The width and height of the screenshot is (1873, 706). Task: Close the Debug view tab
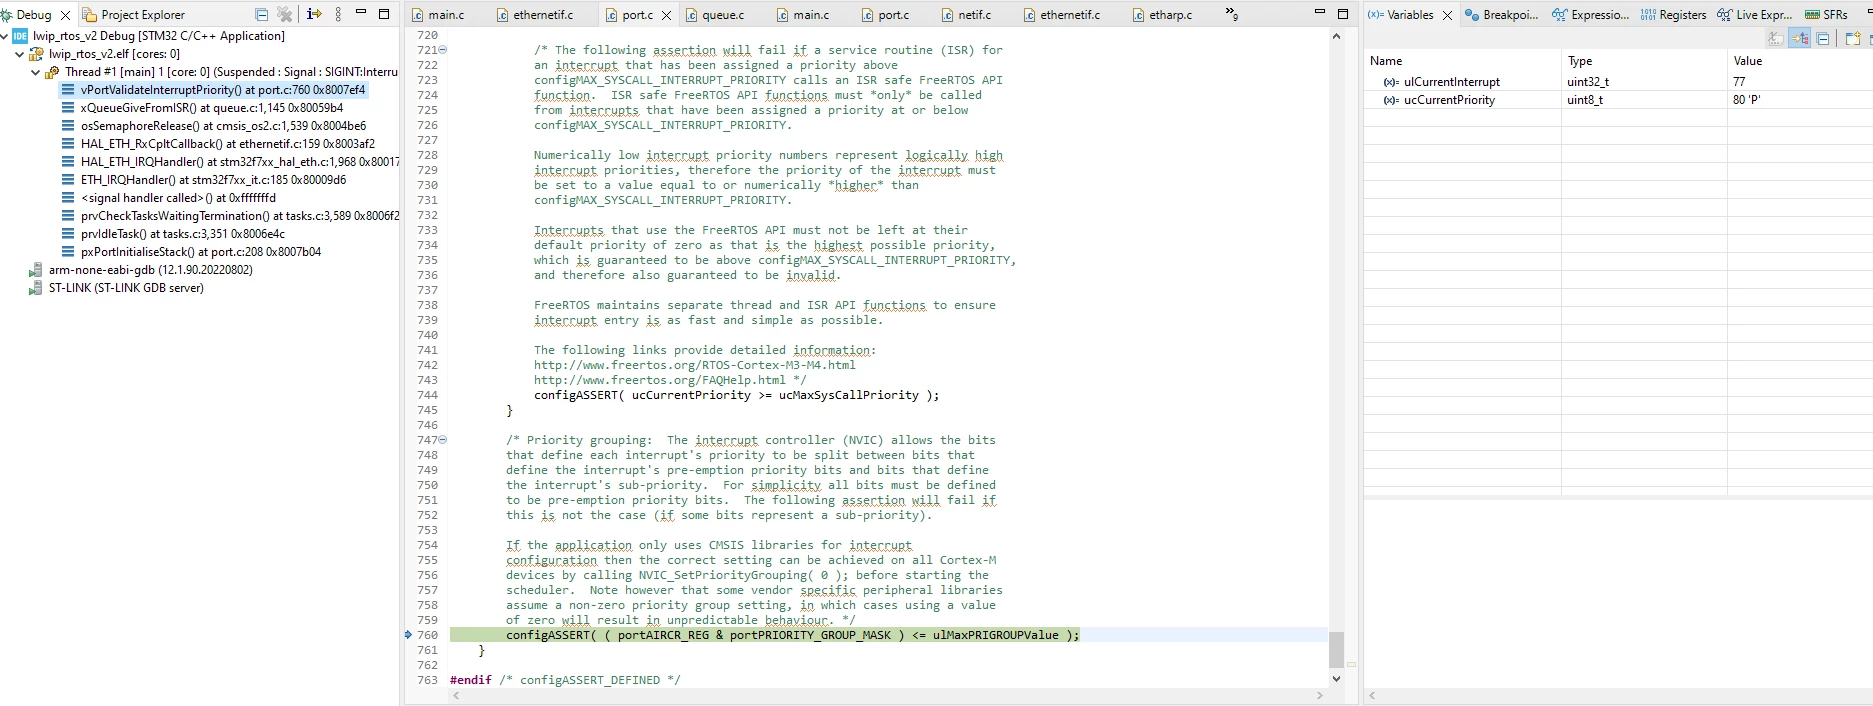66,15
